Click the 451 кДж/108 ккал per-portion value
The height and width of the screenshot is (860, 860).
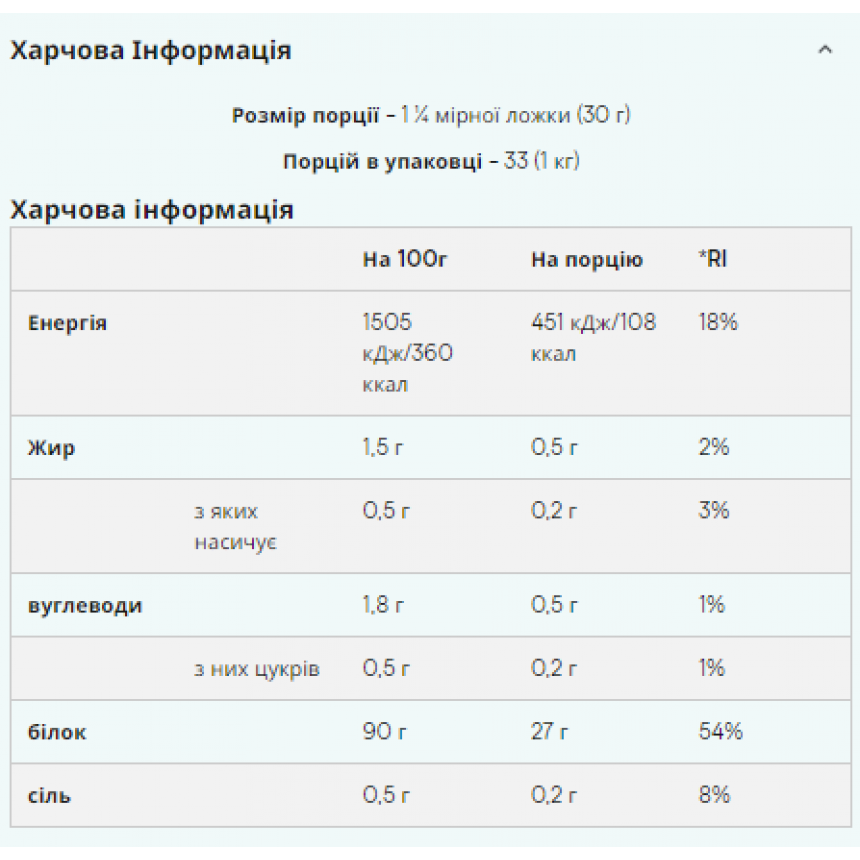pyautogui.click(x=593, y=338)
